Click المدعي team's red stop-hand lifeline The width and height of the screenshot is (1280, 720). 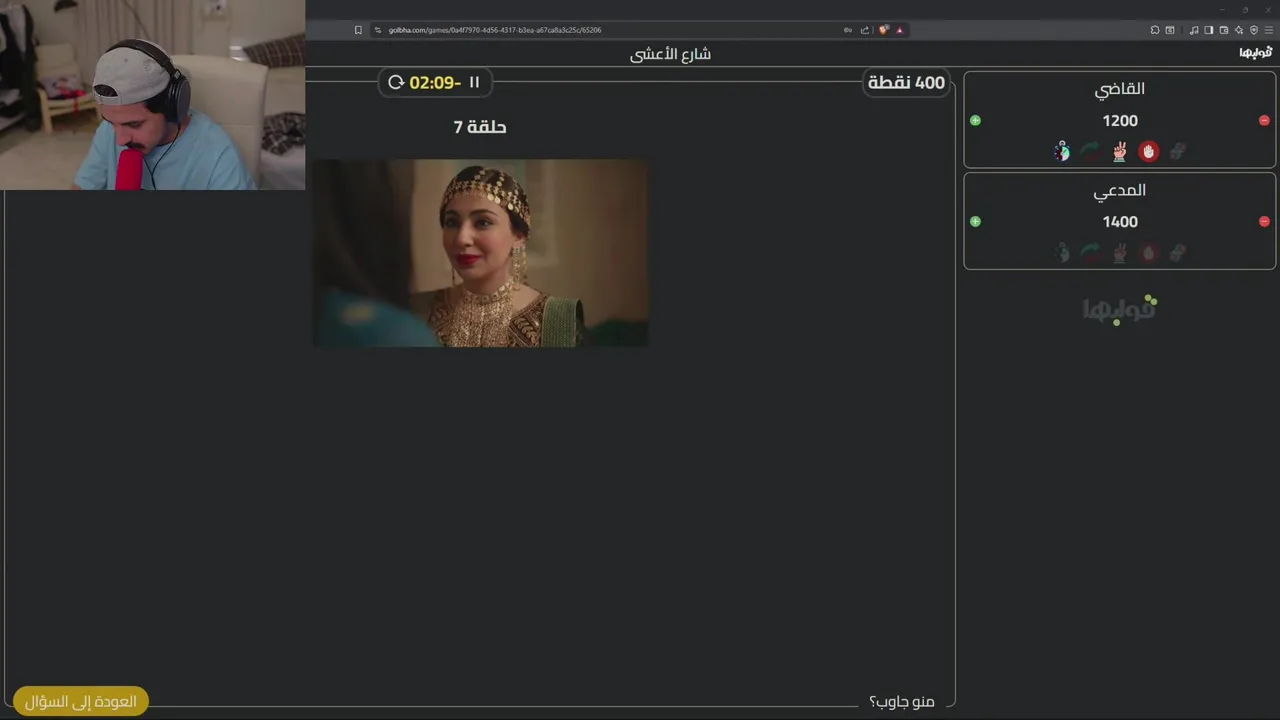point(1148,252)
